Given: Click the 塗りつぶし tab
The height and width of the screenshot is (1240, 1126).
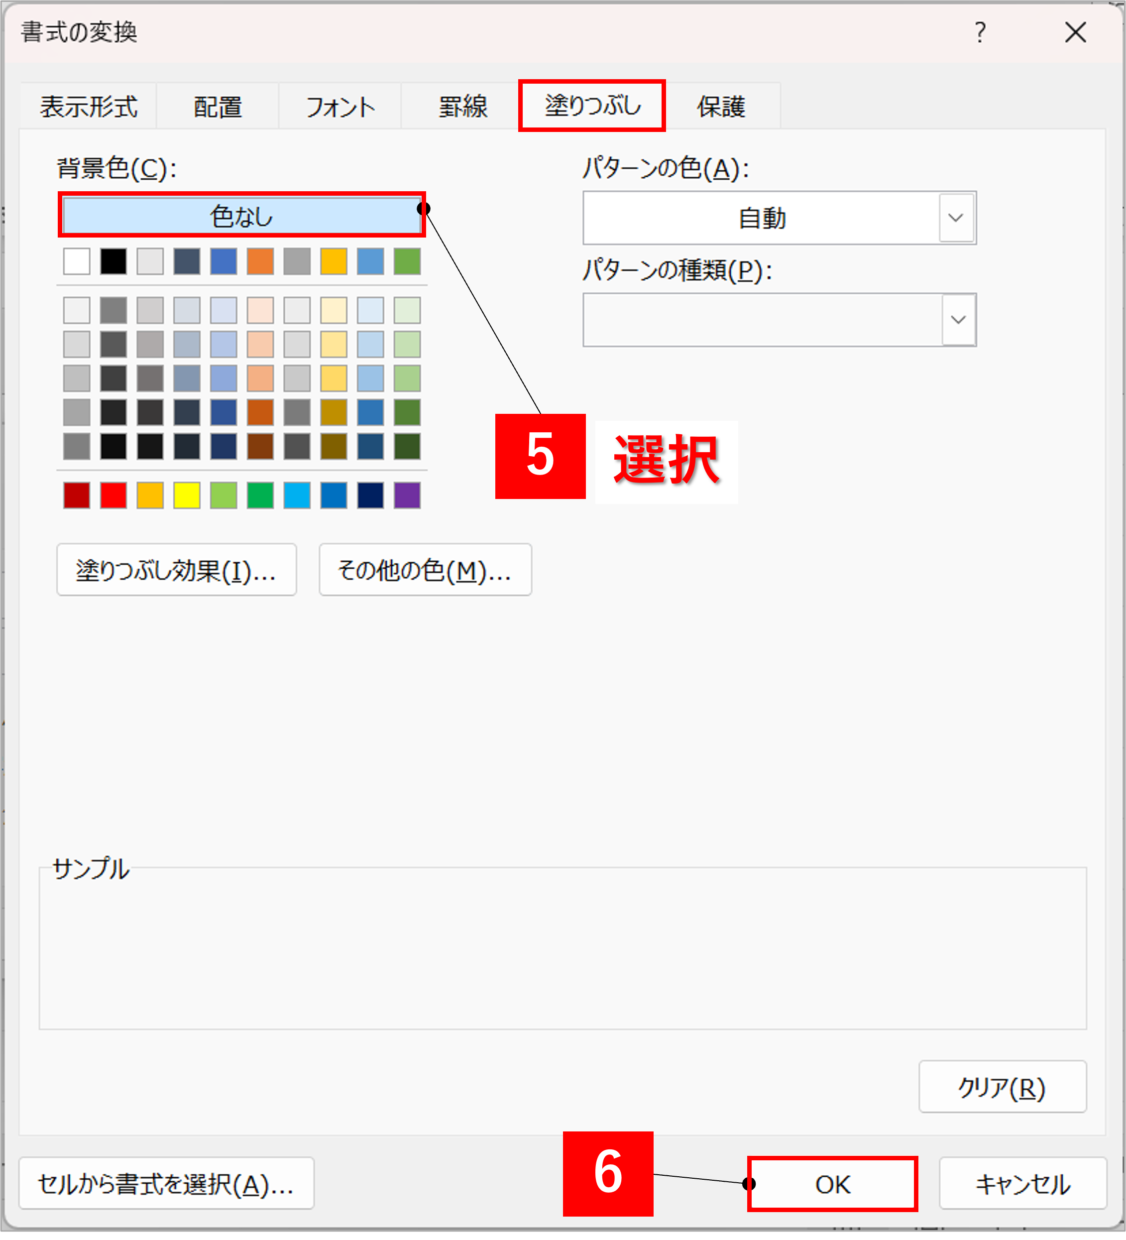Looking at the screenshot, I should 593,105.
